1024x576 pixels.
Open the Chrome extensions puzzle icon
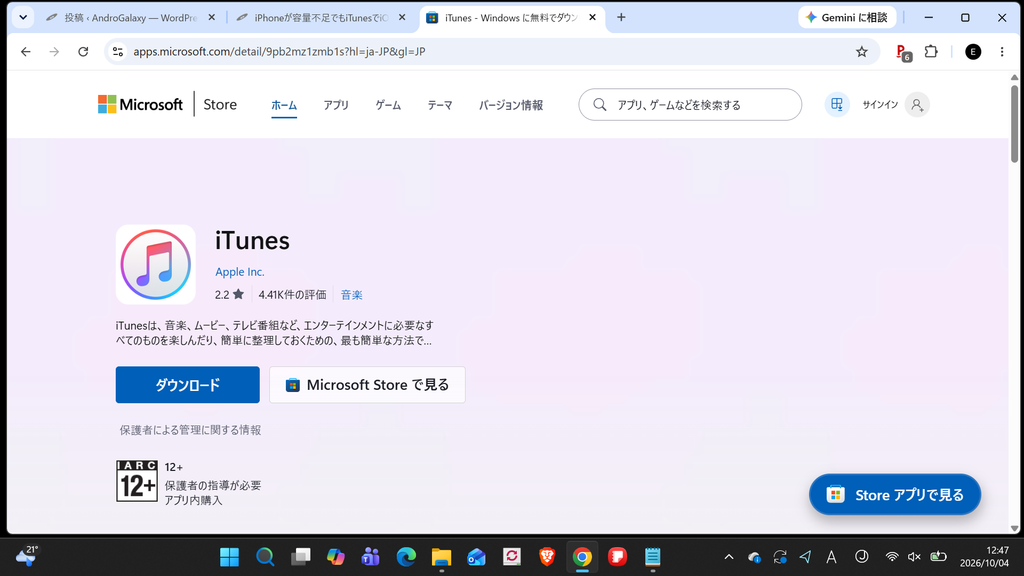point(931,51)
